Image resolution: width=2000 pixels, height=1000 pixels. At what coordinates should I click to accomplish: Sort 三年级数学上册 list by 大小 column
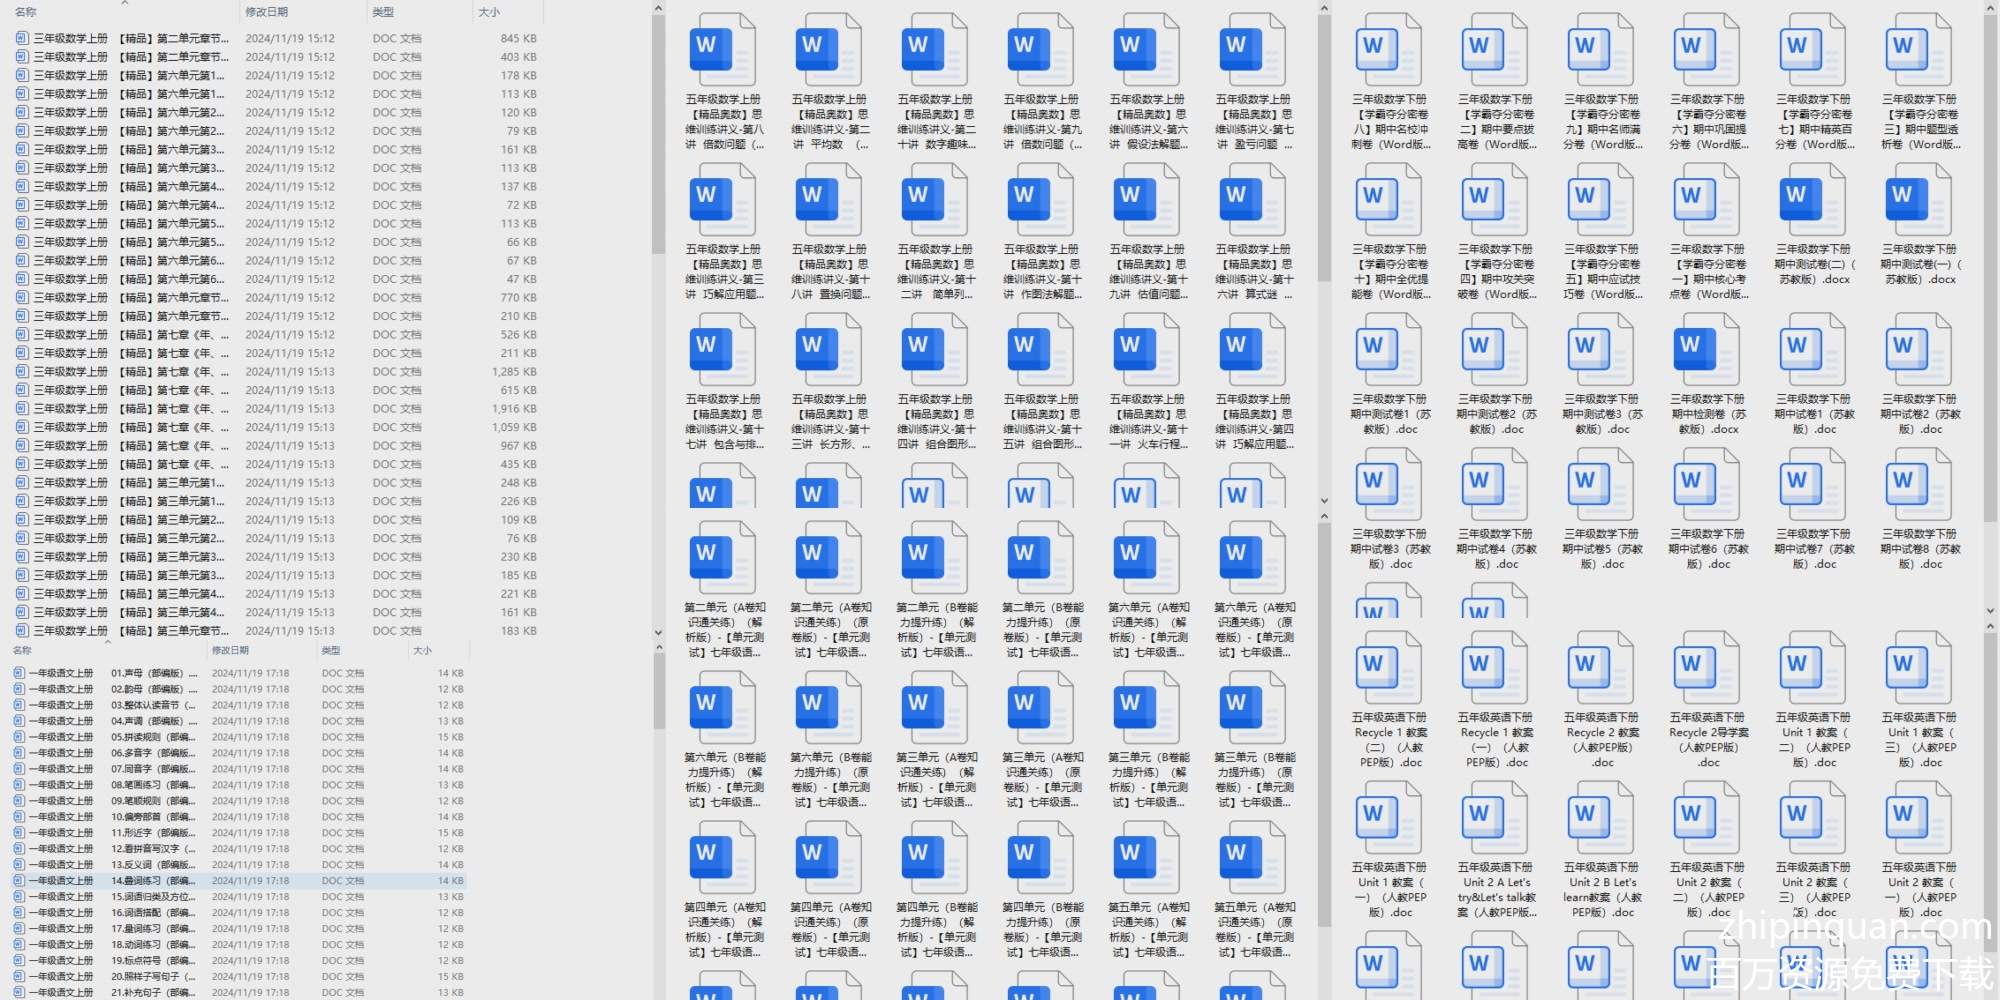489,12
